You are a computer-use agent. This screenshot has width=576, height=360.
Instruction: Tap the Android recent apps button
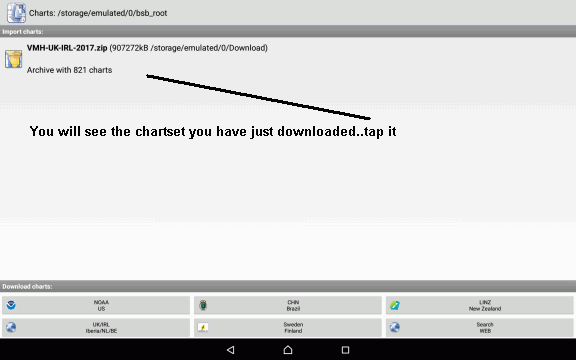click(x=345, y=350)
